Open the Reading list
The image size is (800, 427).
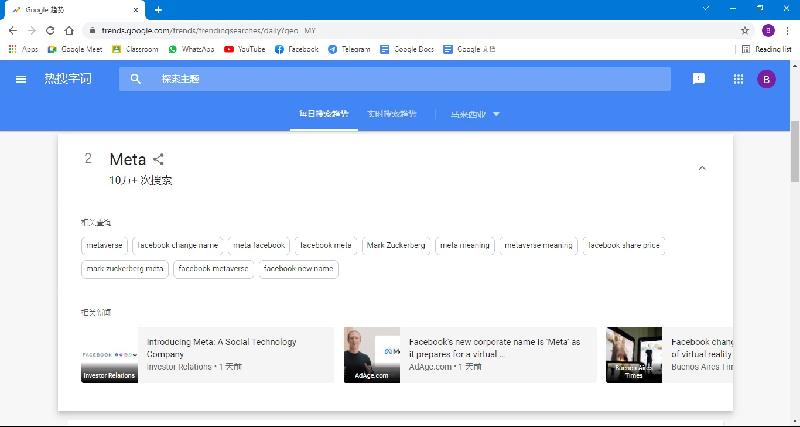coord(767,49)
